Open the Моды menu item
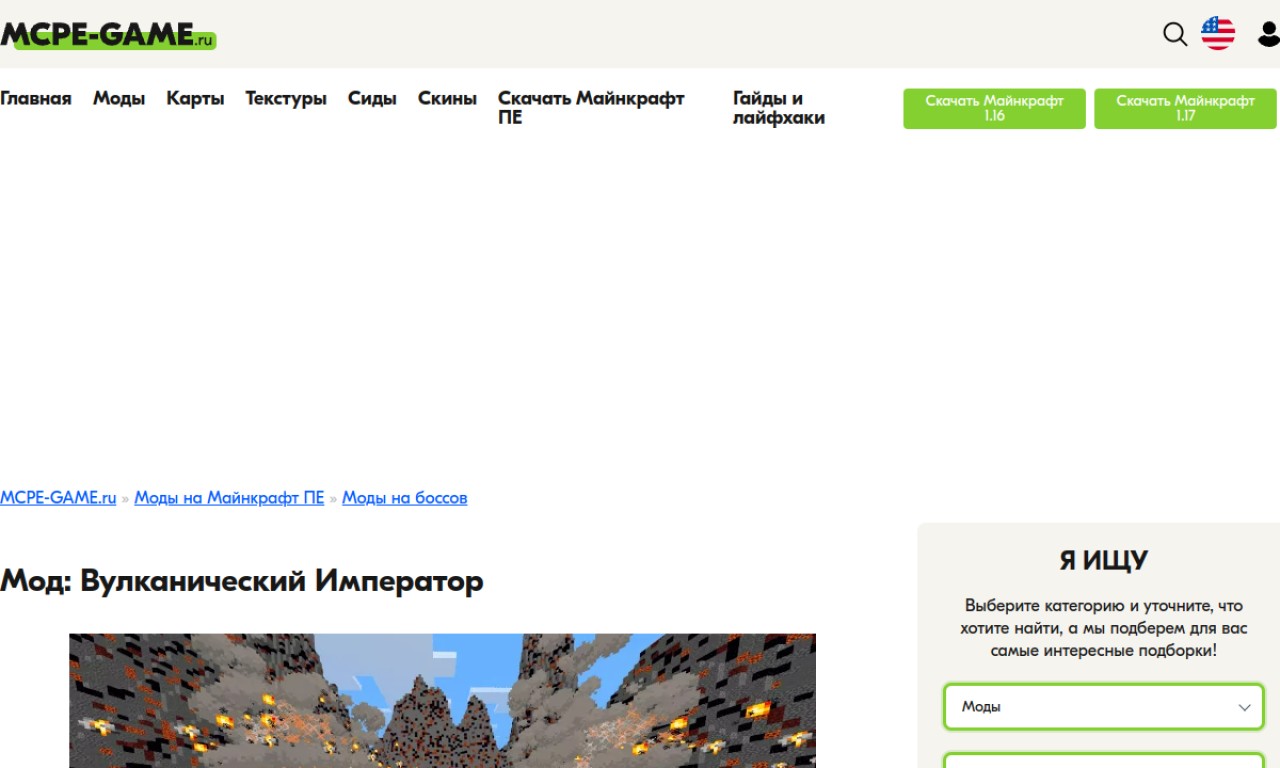The width and height of the screenshot is (1280, 768). click(x=119, y=98)
